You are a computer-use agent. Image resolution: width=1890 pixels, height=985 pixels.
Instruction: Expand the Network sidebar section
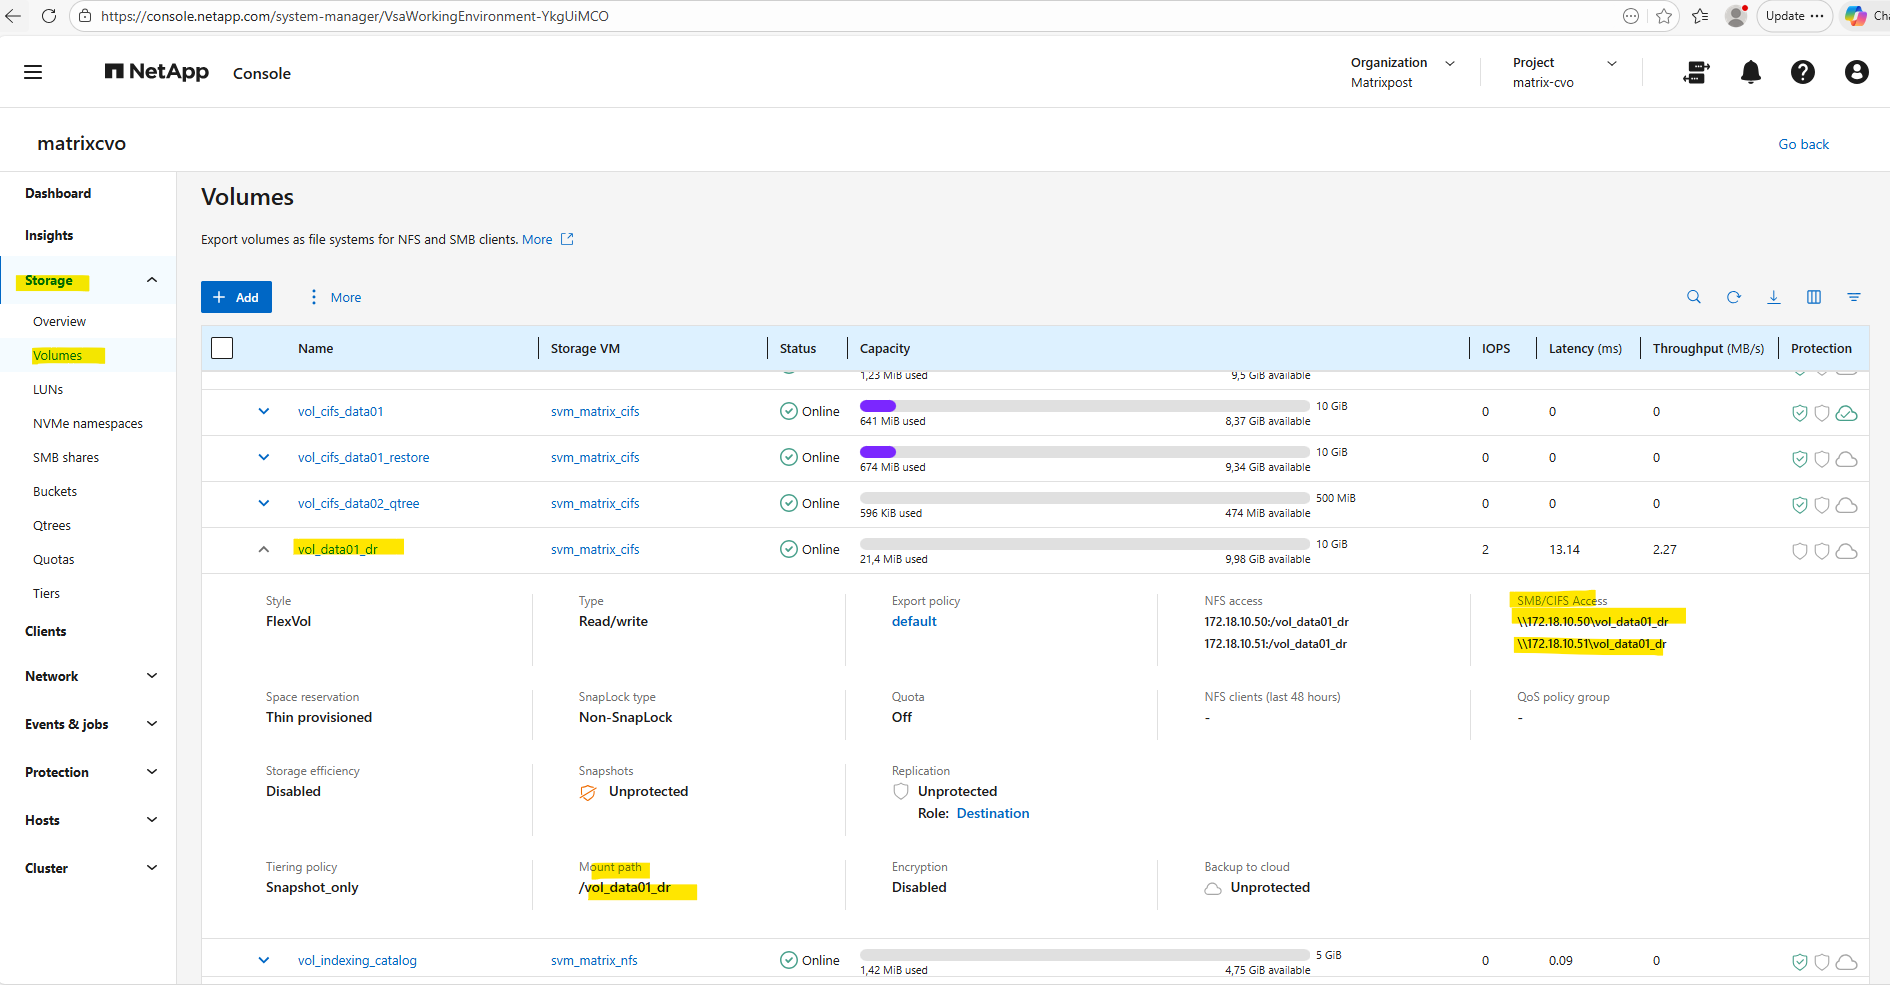coord(88,676)
